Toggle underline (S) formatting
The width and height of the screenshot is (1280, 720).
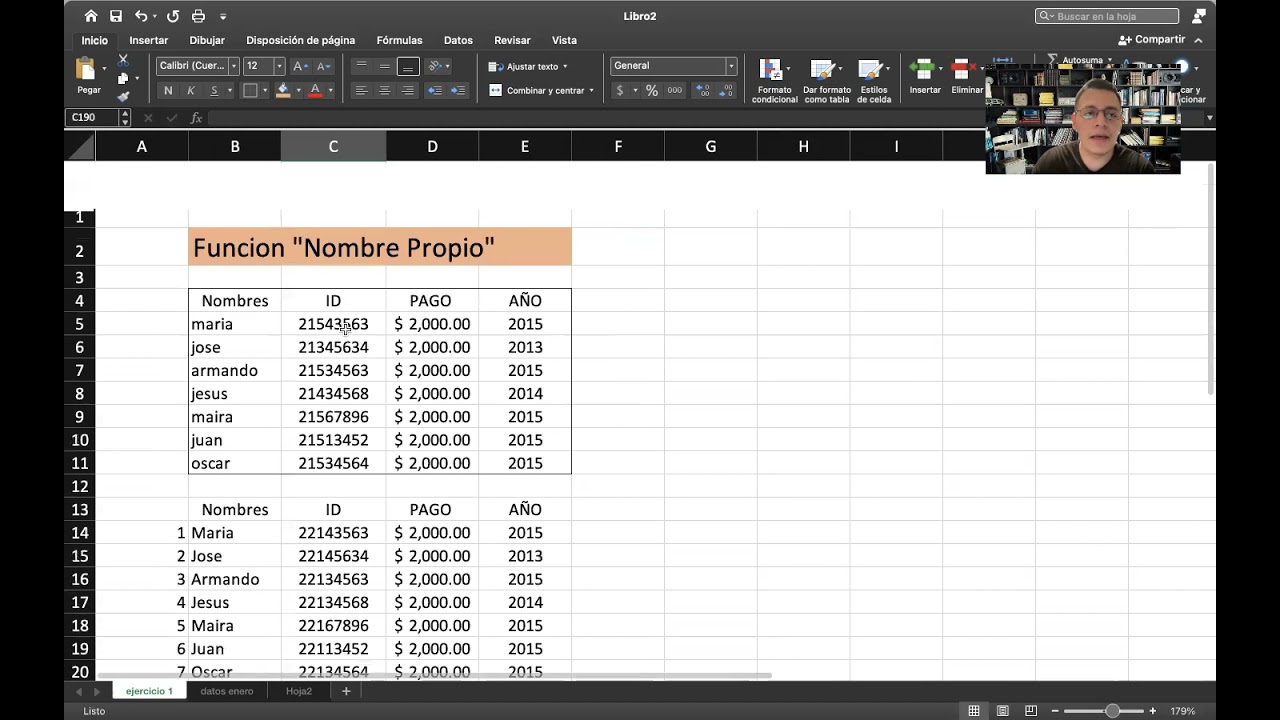(214, 90)
